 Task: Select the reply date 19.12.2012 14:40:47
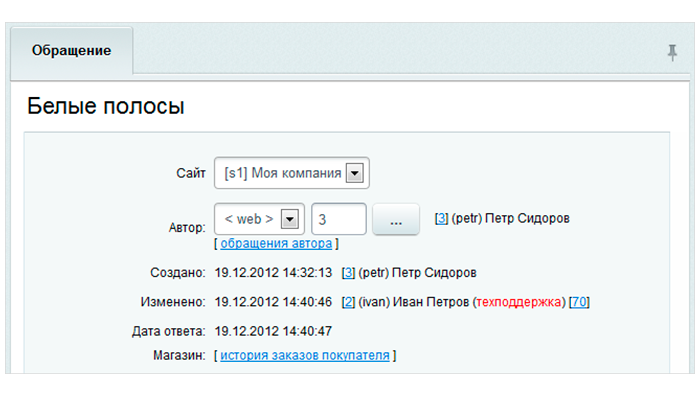click(273, 331)
